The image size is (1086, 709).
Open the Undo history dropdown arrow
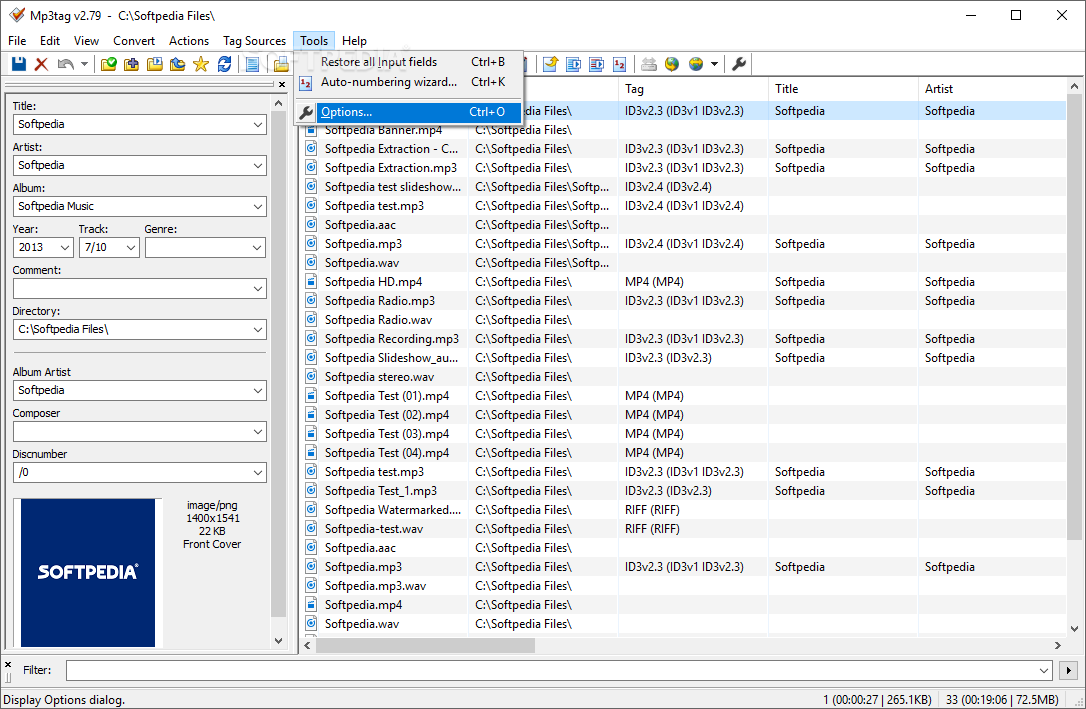84,64
